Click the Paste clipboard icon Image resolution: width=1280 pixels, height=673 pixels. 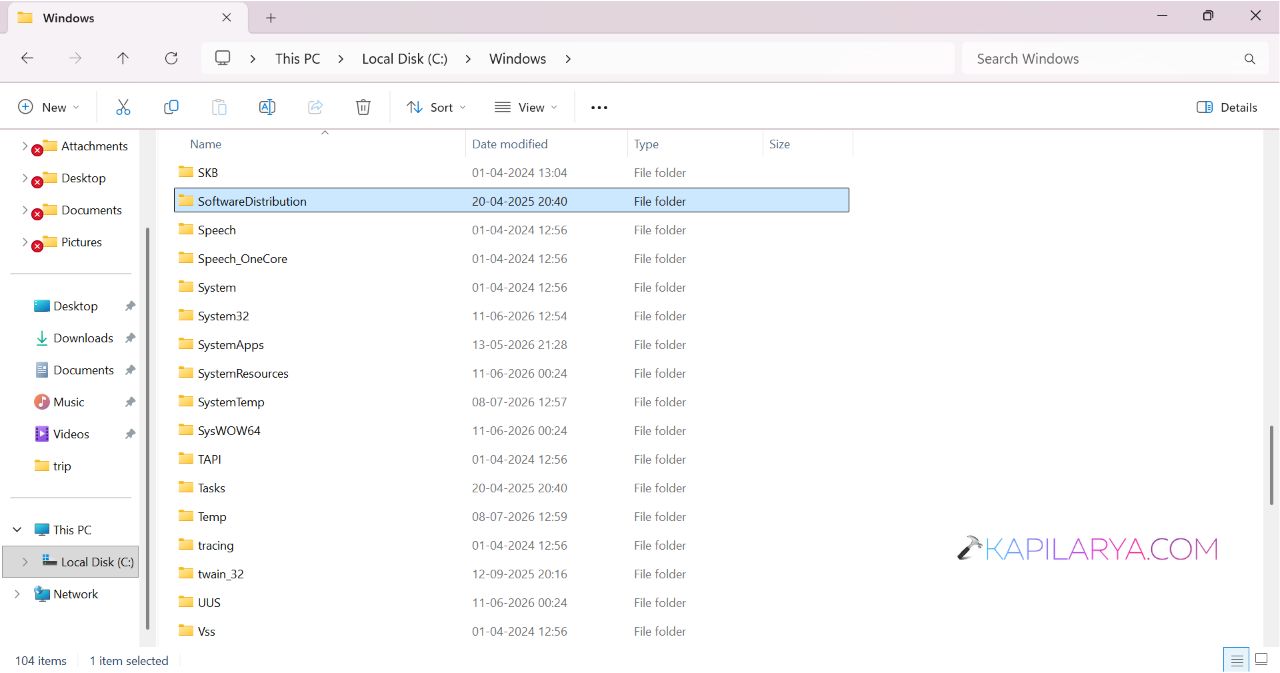click(219, 107)
